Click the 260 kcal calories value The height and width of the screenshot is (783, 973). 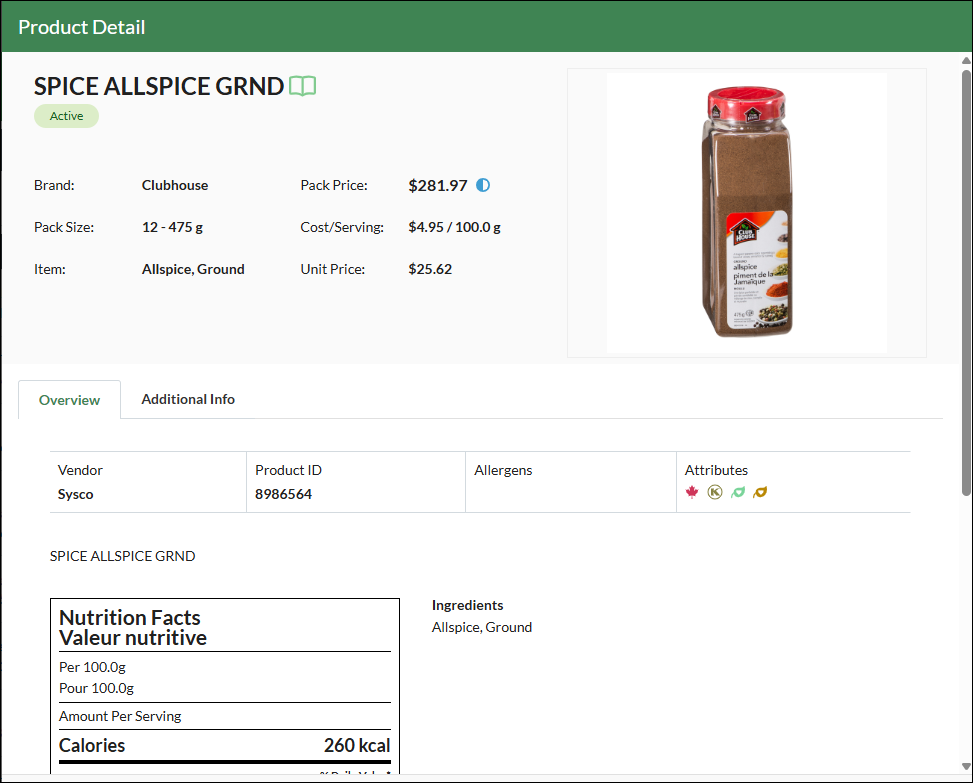[357, 745]
